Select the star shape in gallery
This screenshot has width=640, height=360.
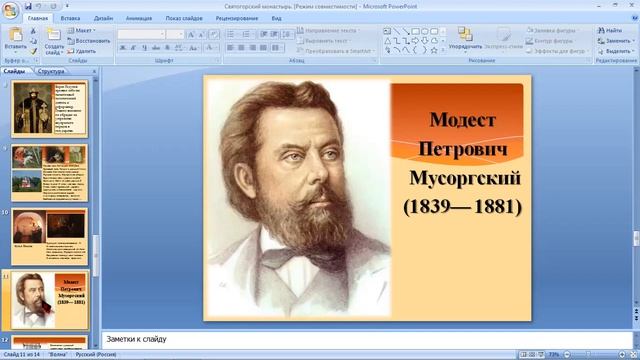pos(434,50)
